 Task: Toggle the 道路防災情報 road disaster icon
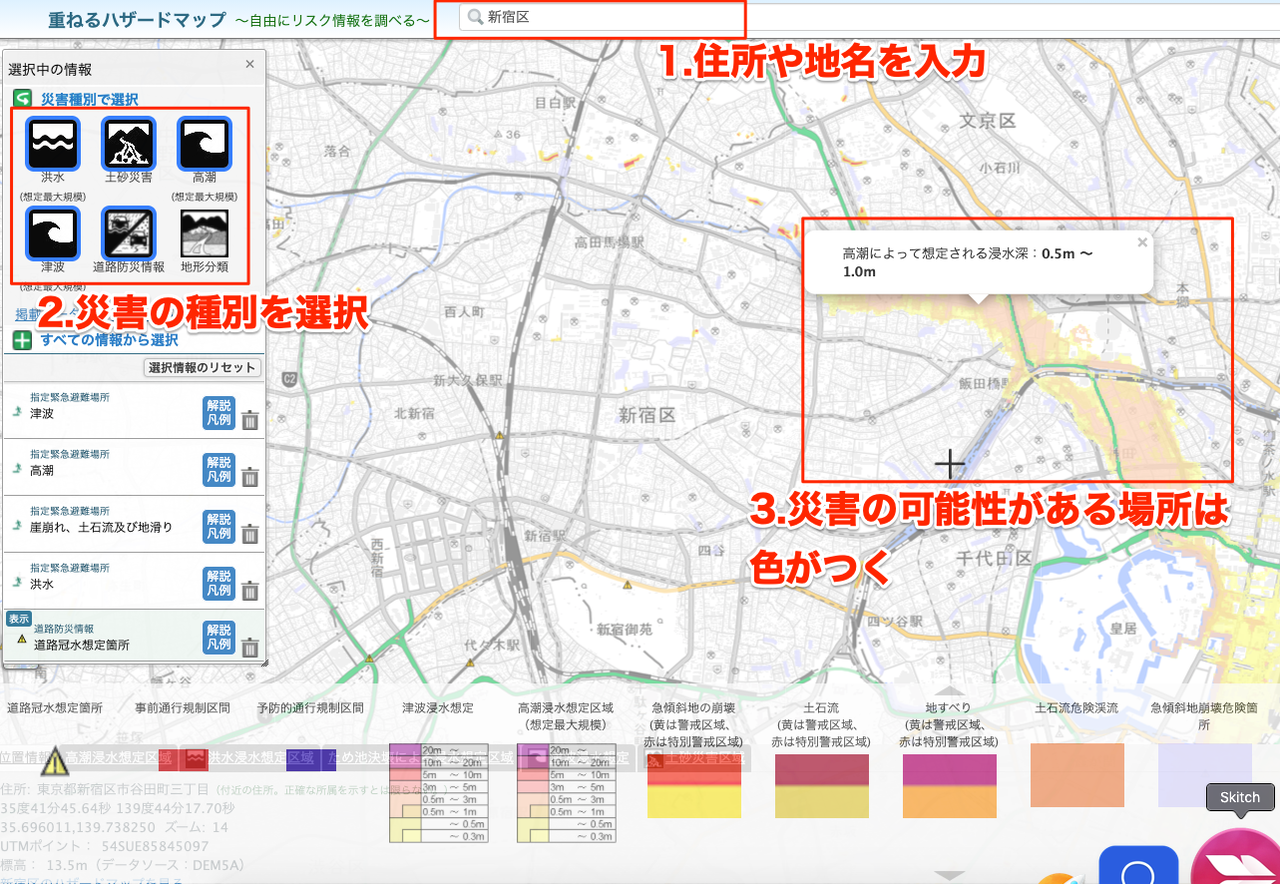tap(128, 233)
